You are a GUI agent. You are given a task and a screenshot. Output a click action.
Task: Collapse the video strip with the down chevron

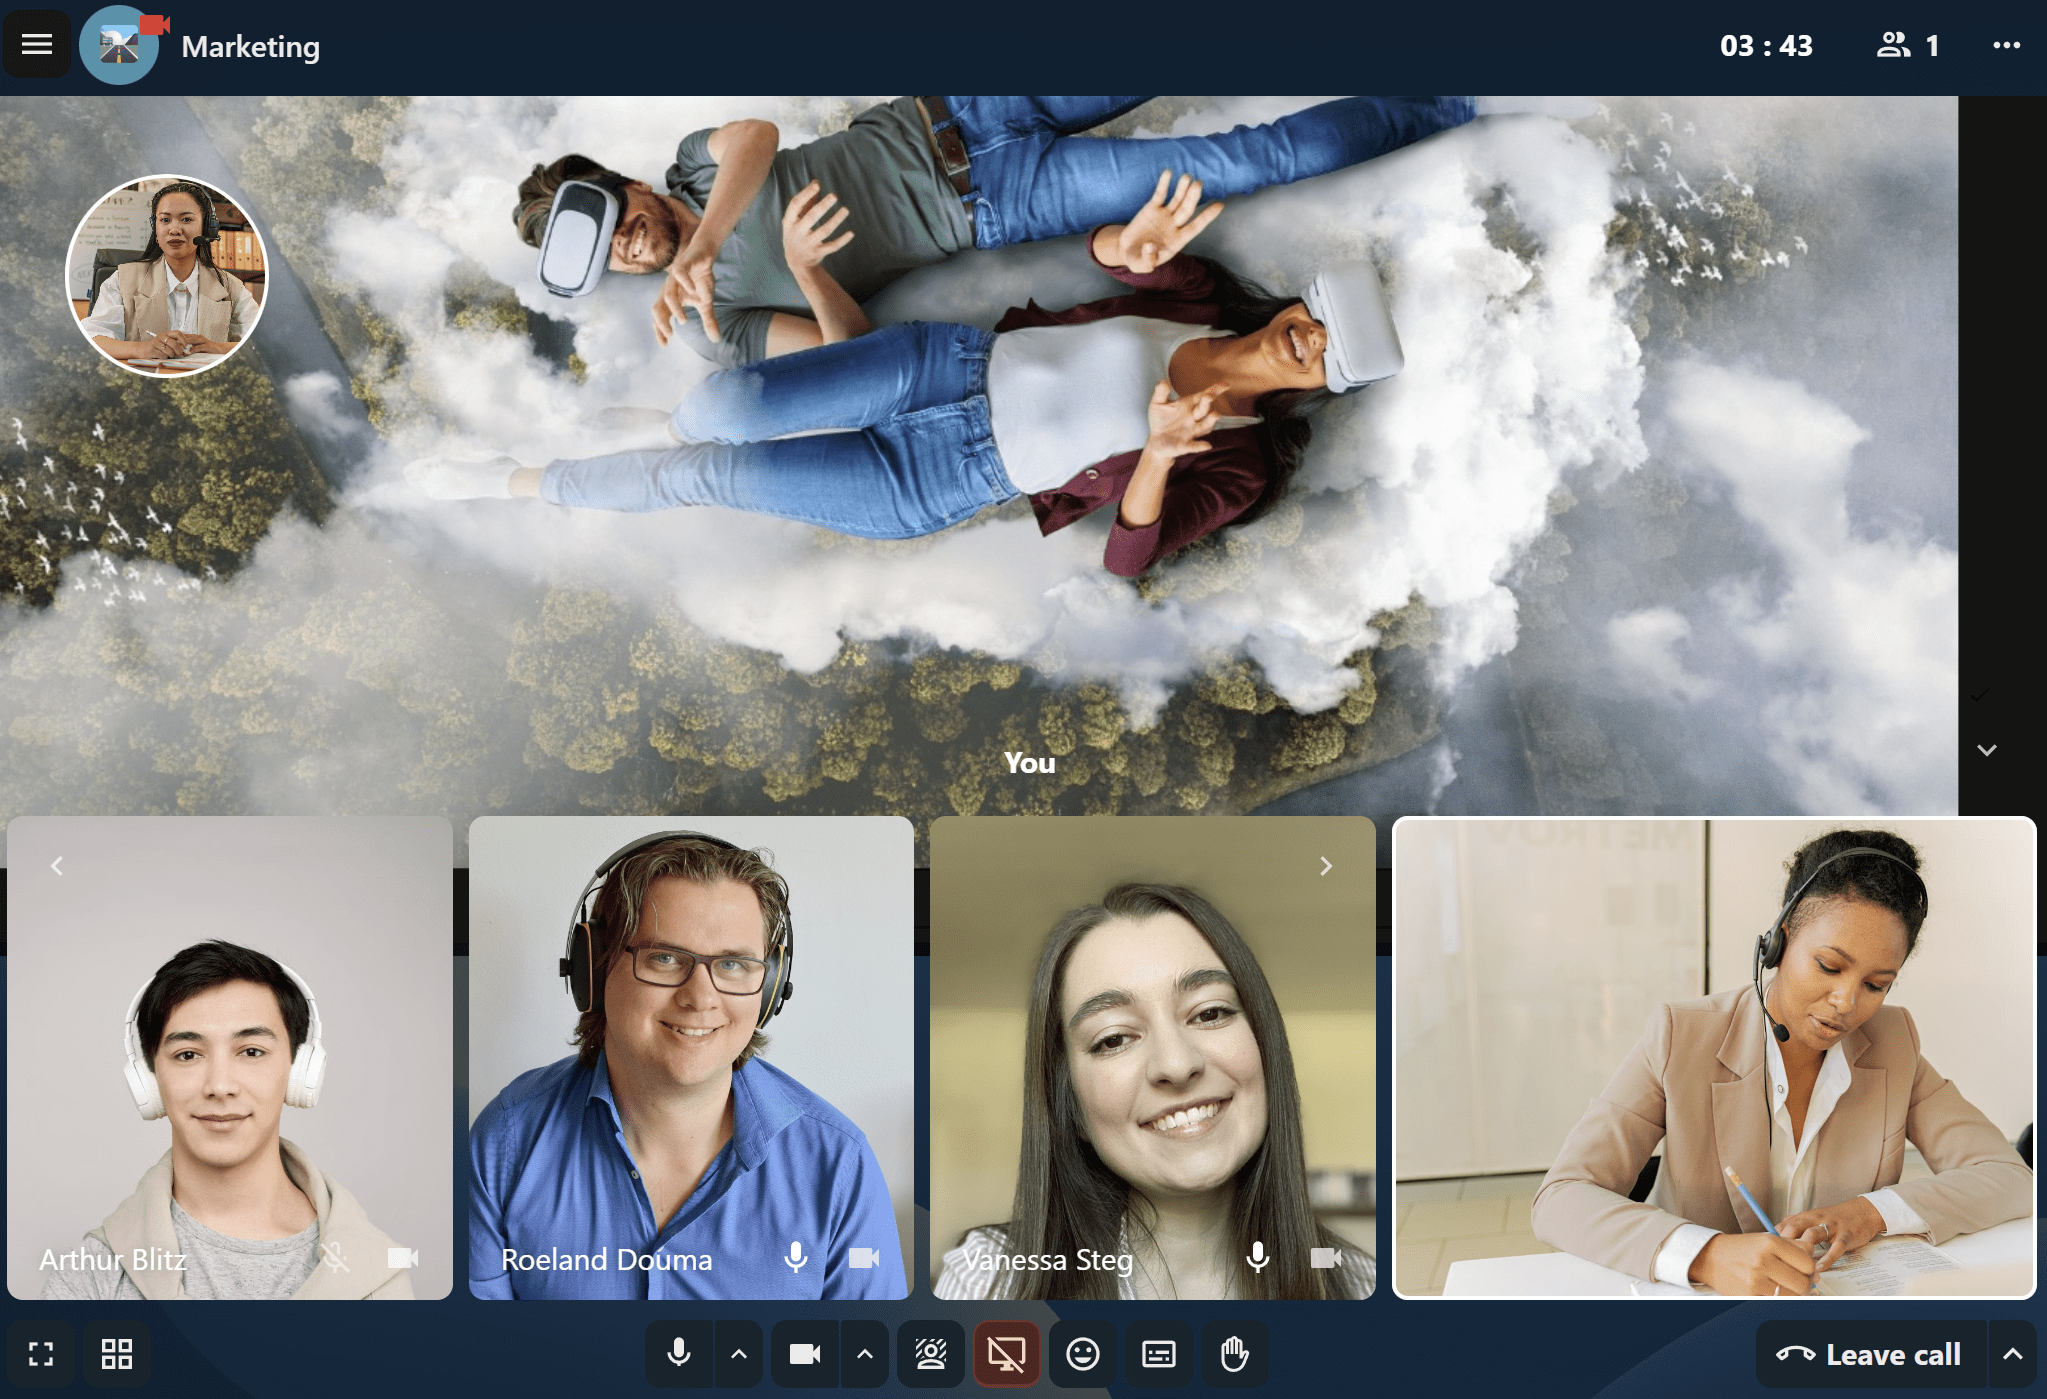[1987, 750]
